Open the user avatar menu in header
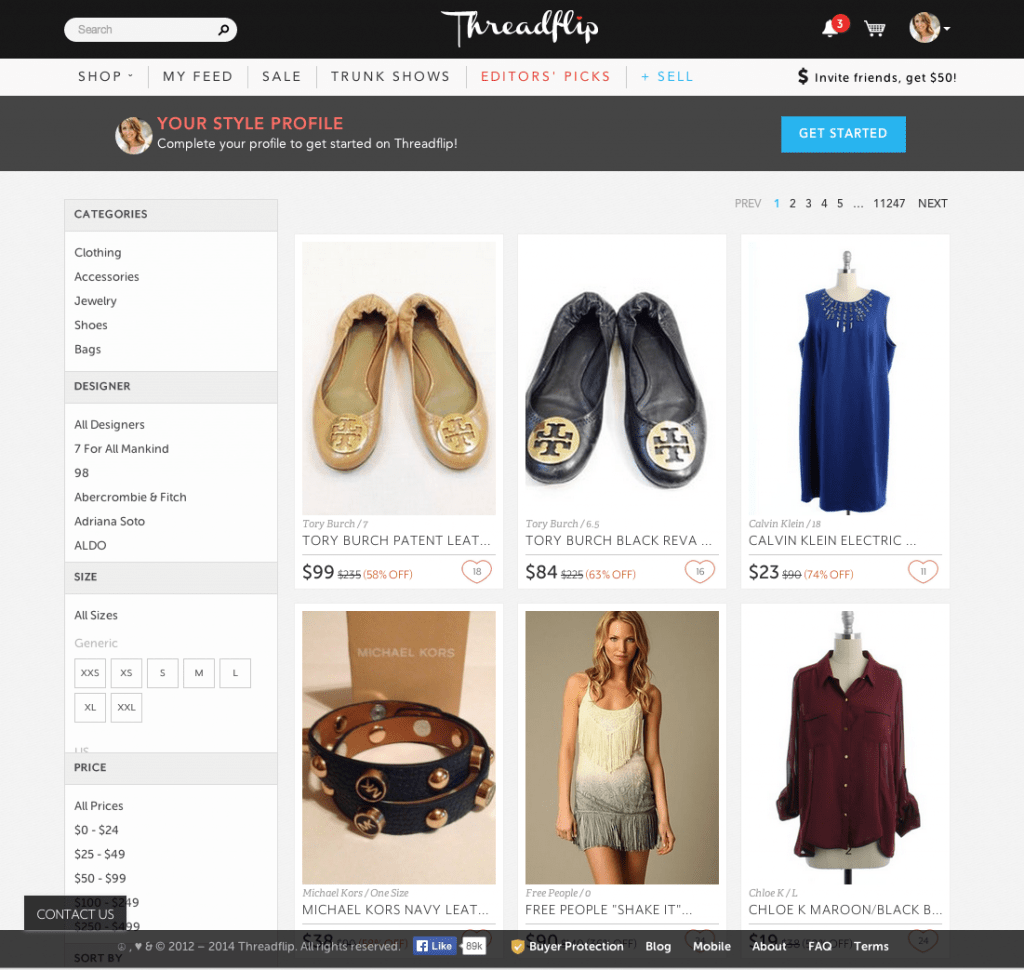The image size is (1024, 970). 929,28
